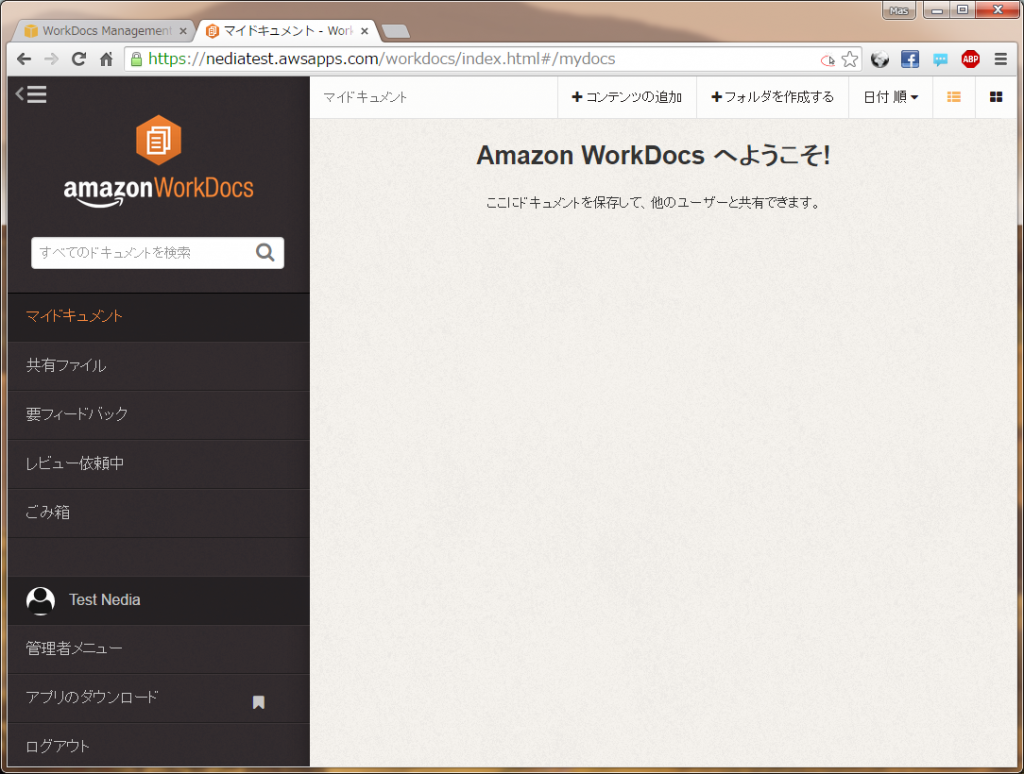Open レビュー依頼中 in the sidebar
The image size is (1024, 774).
pos(159,464)
